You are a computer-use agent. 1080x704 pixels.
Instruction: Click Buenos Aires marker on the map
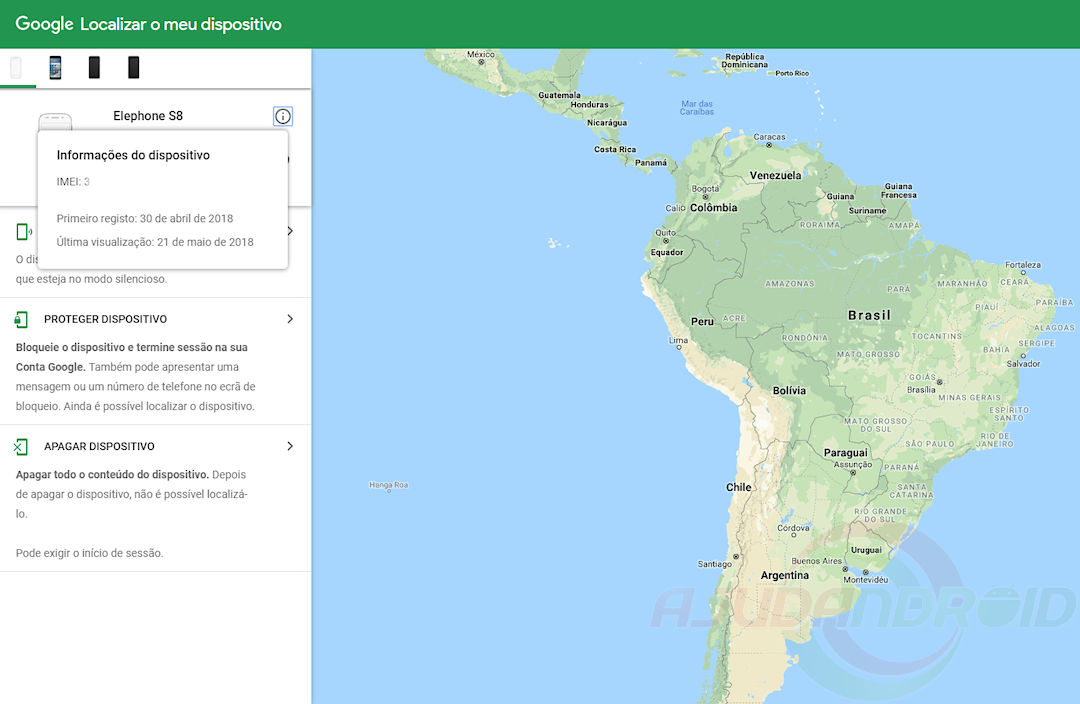[x=845, y=570]
